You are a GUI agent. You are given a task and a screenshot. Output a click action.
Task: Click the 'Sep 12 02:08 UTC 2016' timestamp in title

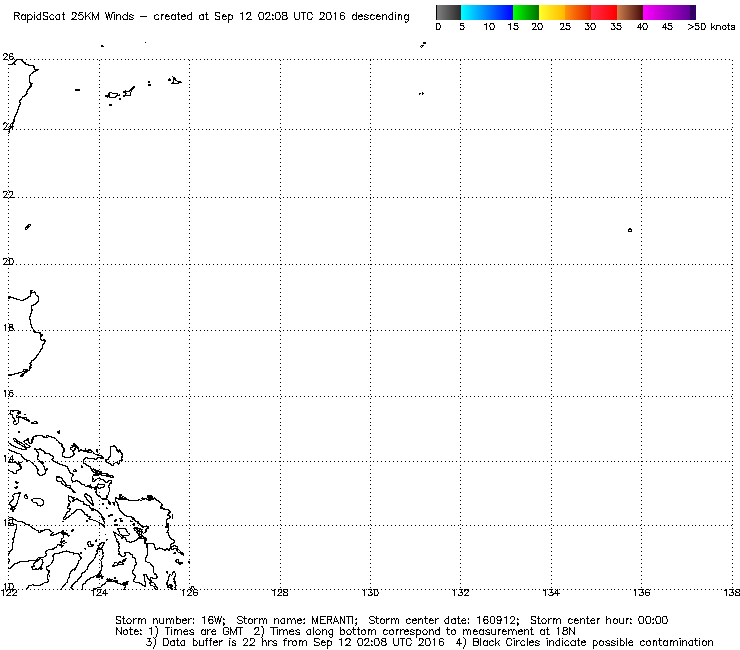pos(279,17)
